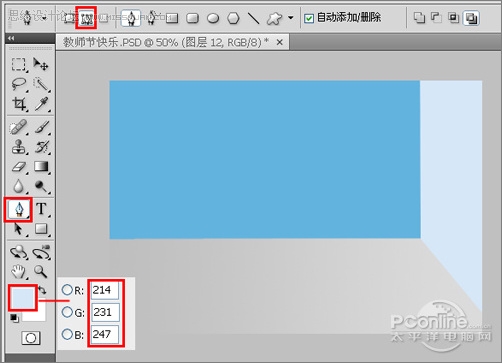Select the Move tool
502x363 pixels.
pos(41,64)
